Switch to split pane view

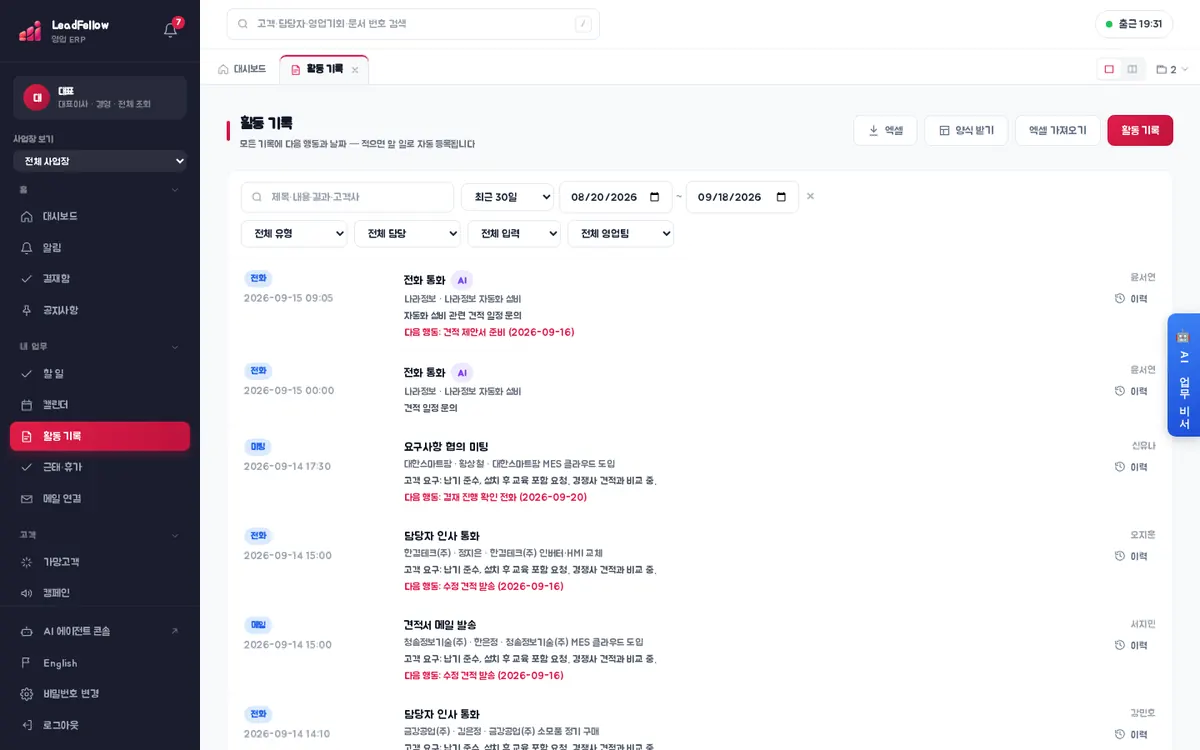click(1132, 69)
